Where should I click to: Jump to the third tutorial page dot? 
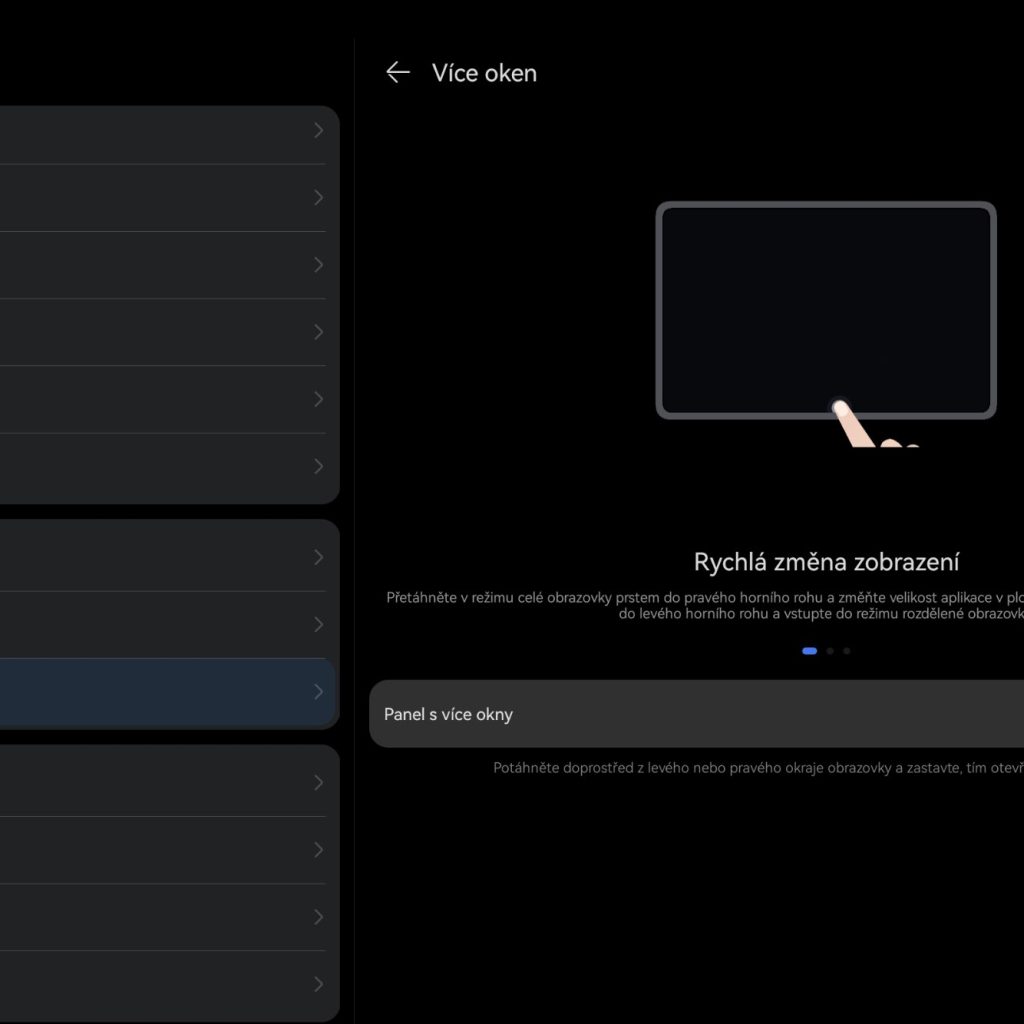pyautogui.click(x=847, y=651)
